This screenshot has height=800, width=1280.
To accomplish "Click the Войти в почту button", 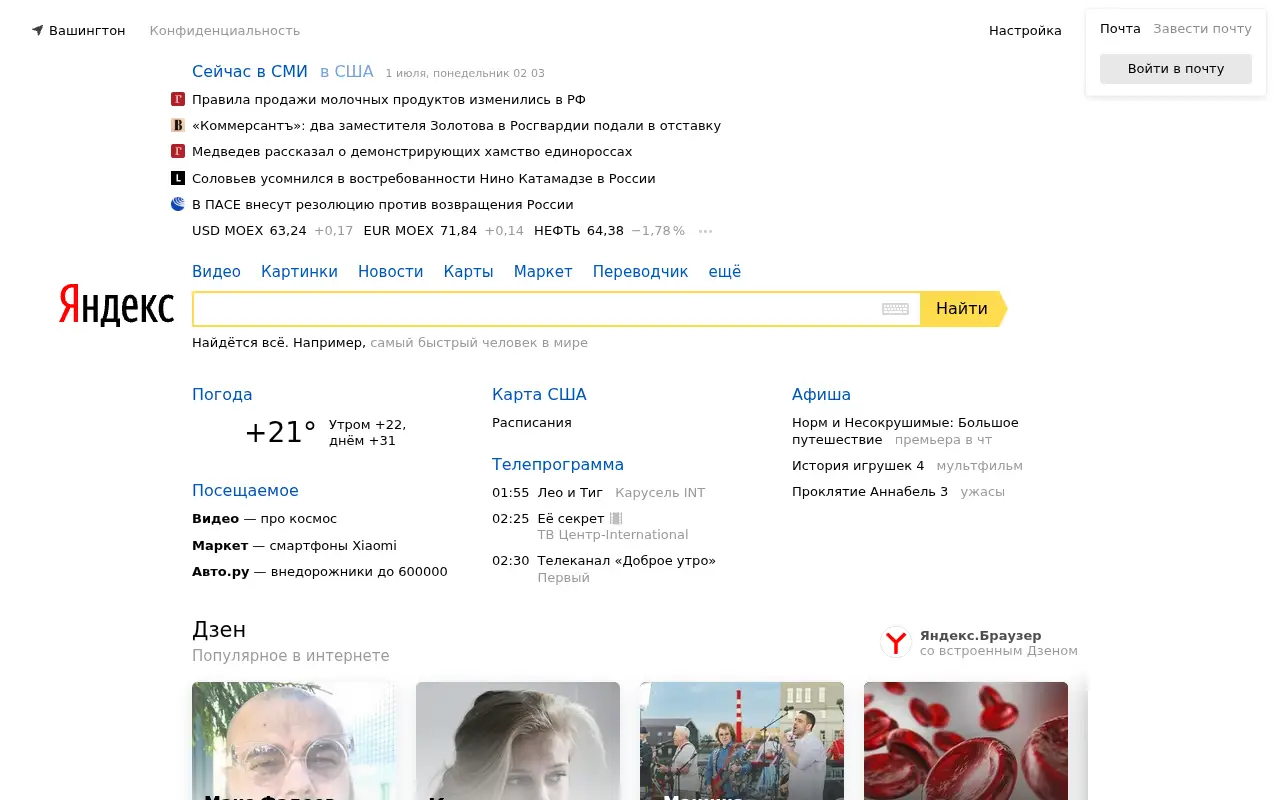I will [x=1176, y=69].
